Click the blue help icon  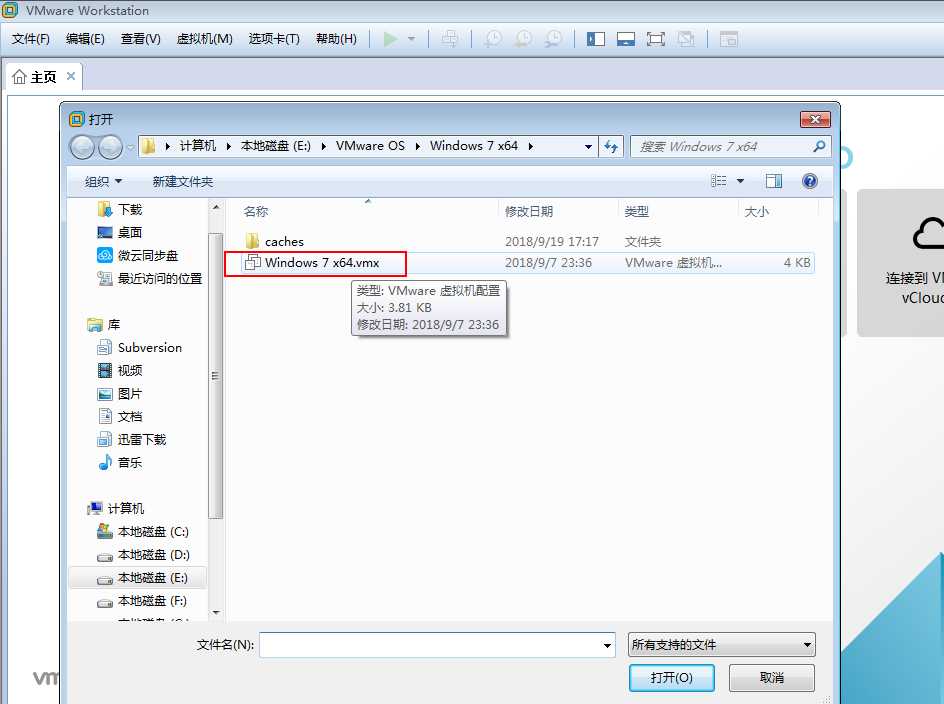(810, 181)
